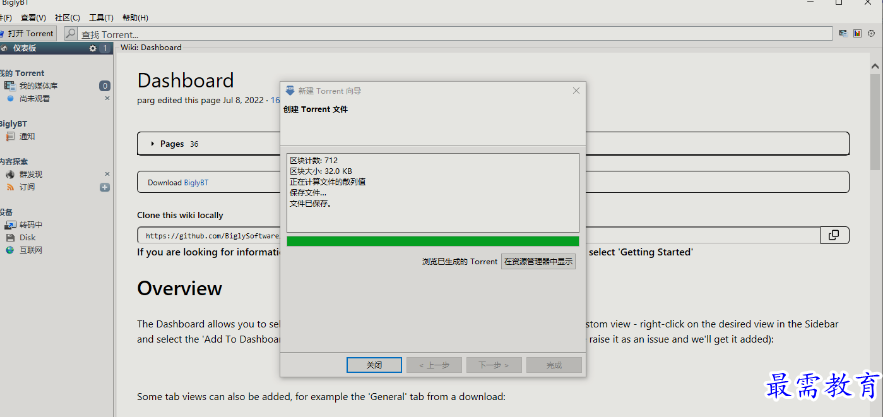This screenshot has width=888, height=417.
Task: Click the globe icon beside 群发现
Action: (x=10, y=175)
